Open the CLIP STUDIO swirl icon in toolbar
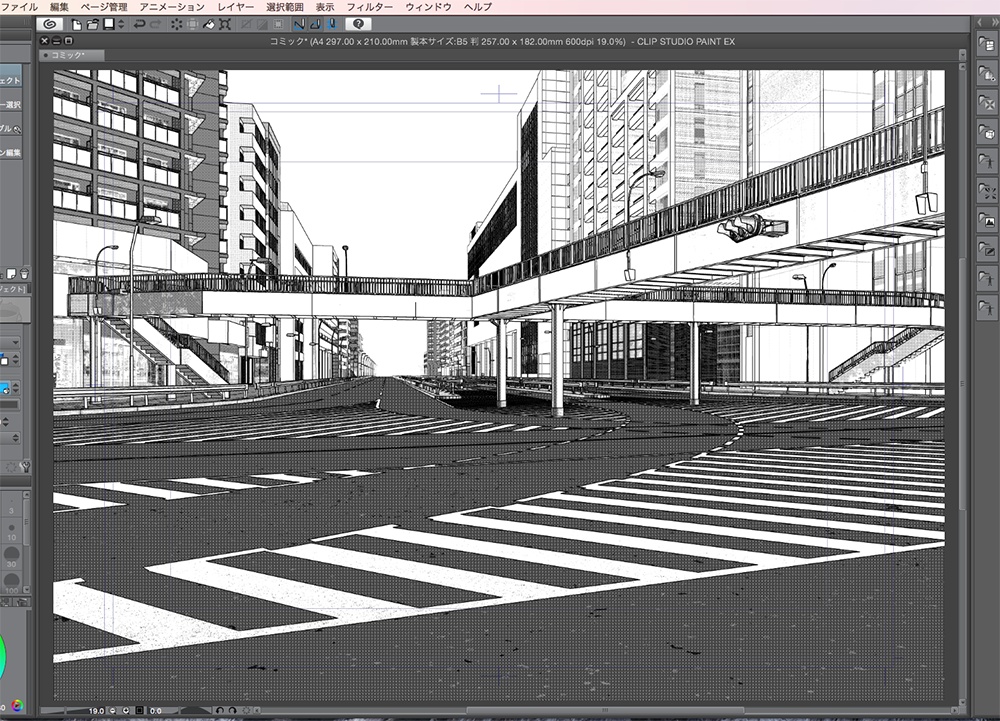The height and width of the screenshot is (721, 1000). coord(51,24)
